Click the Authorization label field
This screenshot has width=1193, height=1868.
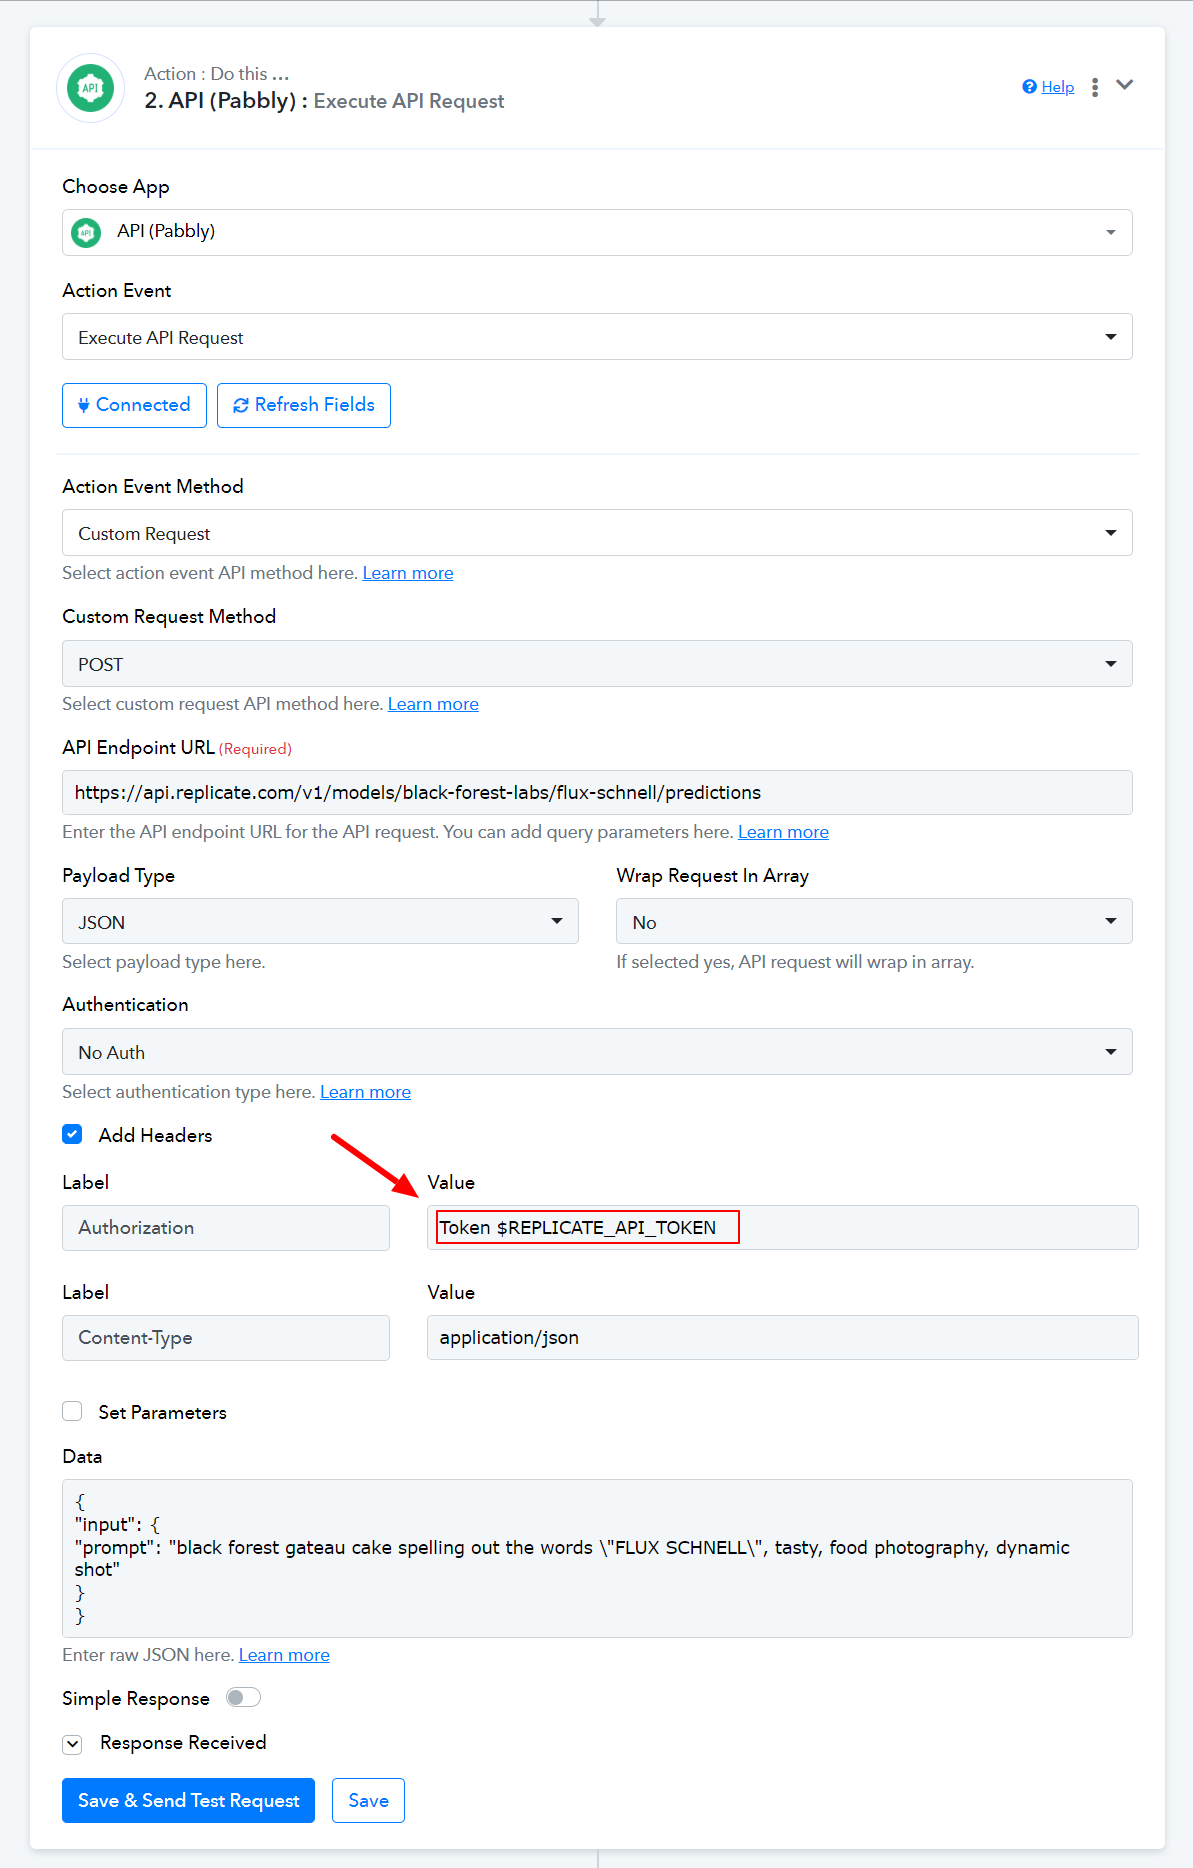point(226,1228)
